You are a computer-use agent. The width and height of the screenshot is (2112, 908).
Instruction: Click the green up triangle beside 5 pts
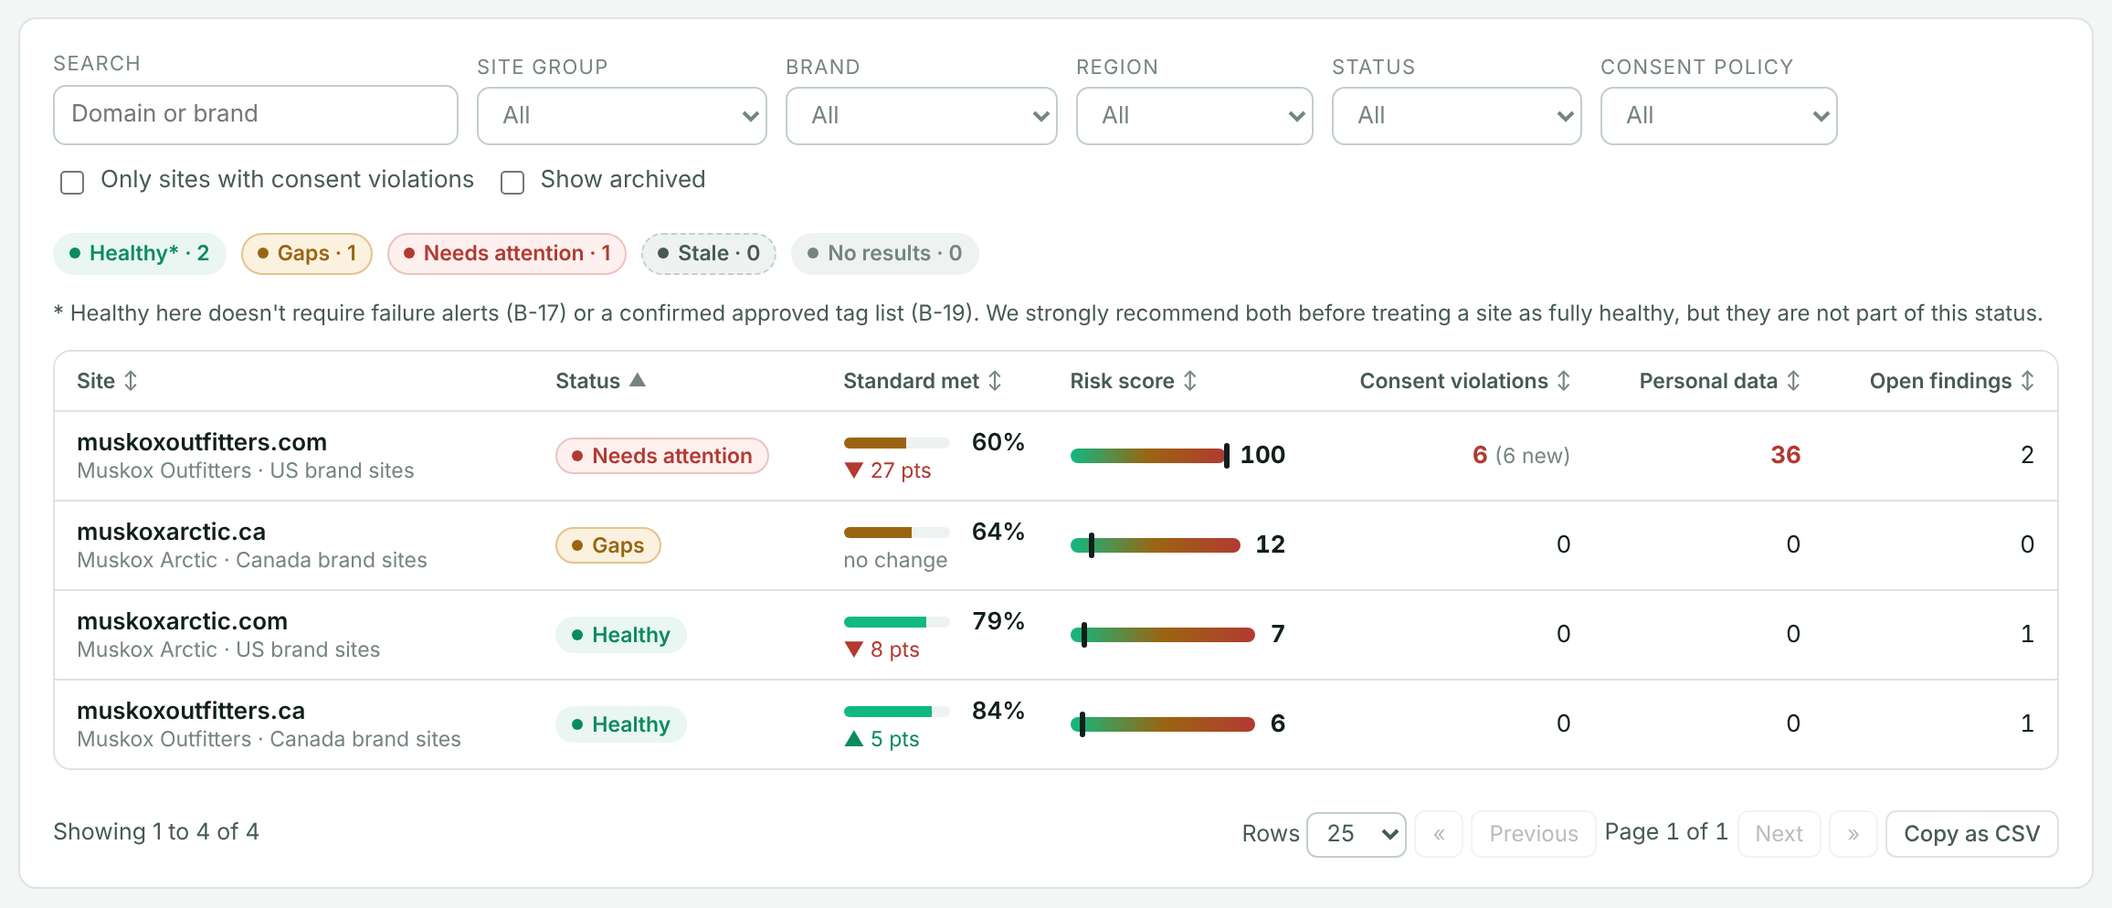(x=854, y=739)
